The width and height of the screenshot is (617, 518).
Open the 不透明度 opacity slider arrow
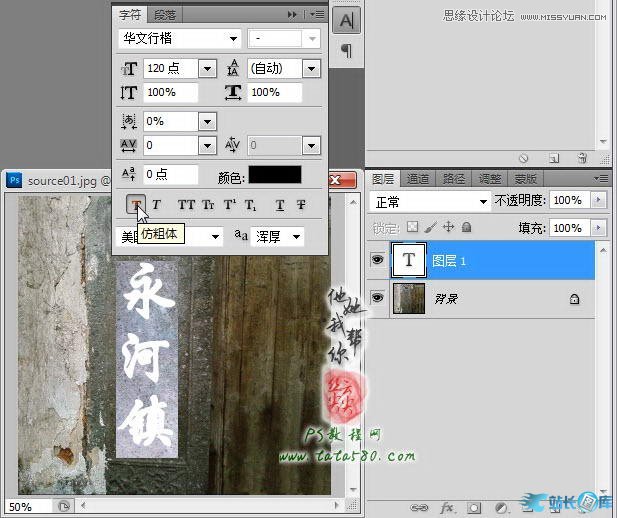point(598,201)
